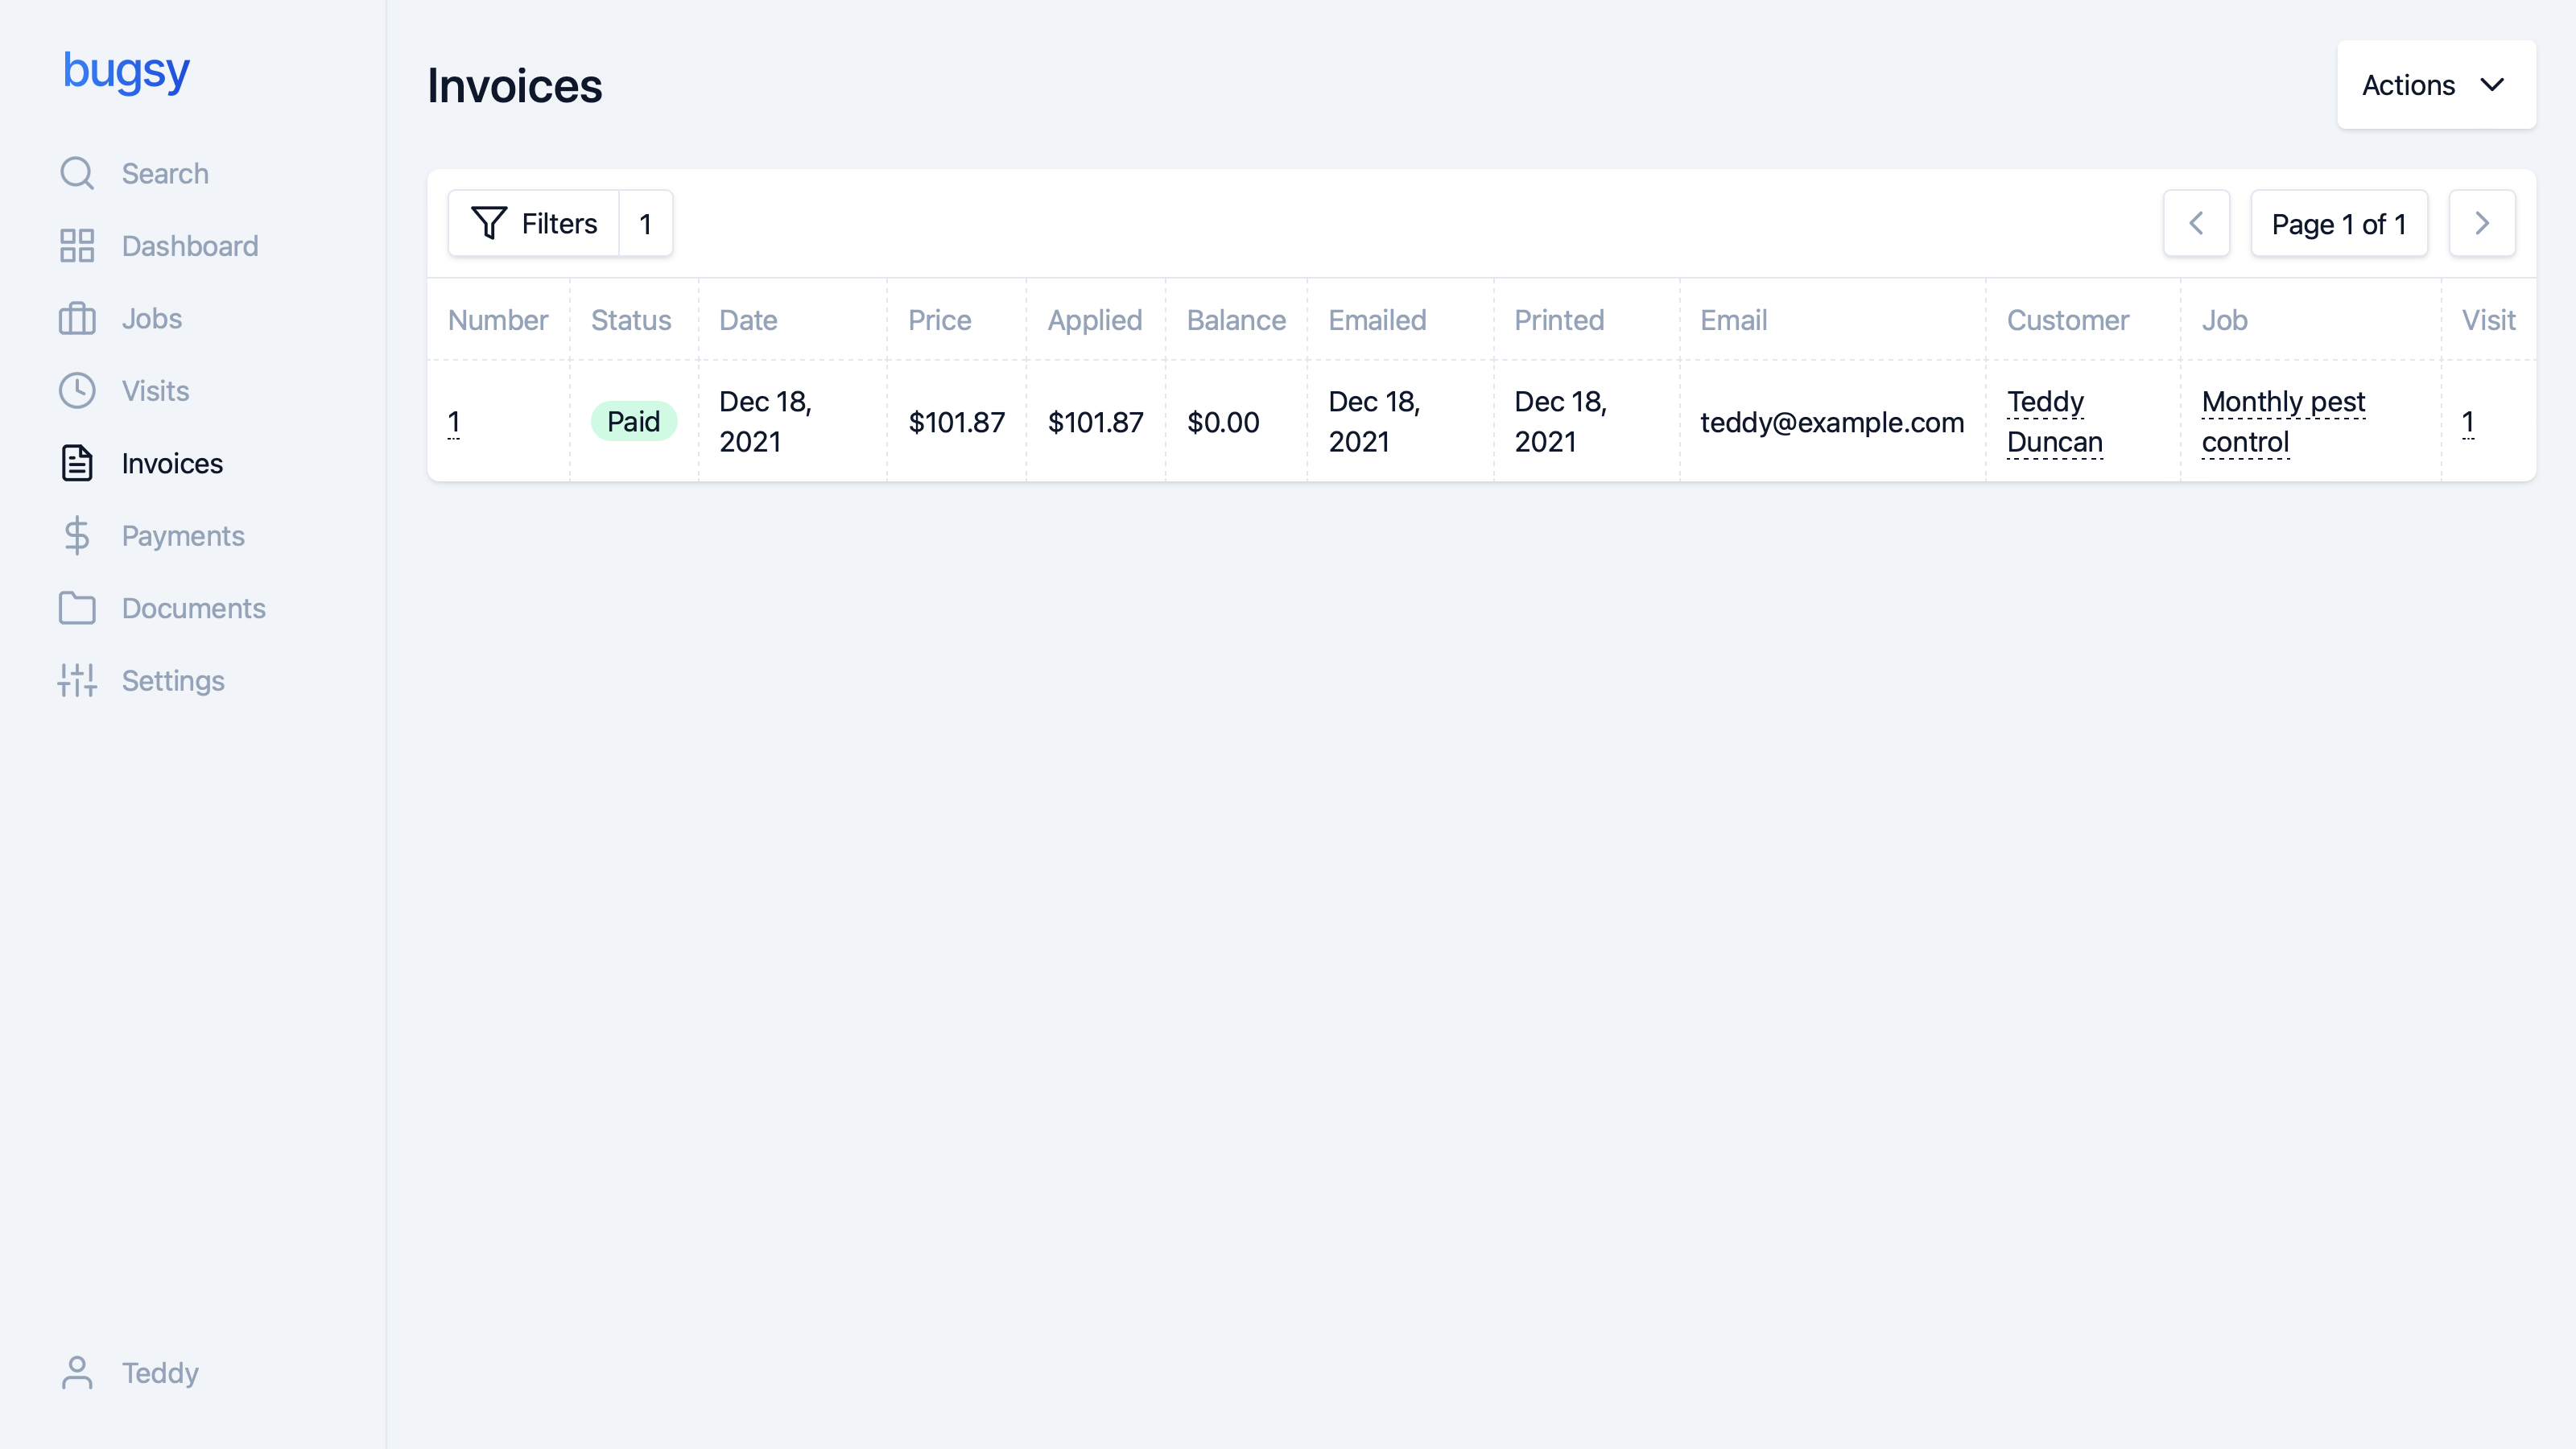Expand the Actions dropdown

pyautogui.click(x=2435, y=85)
